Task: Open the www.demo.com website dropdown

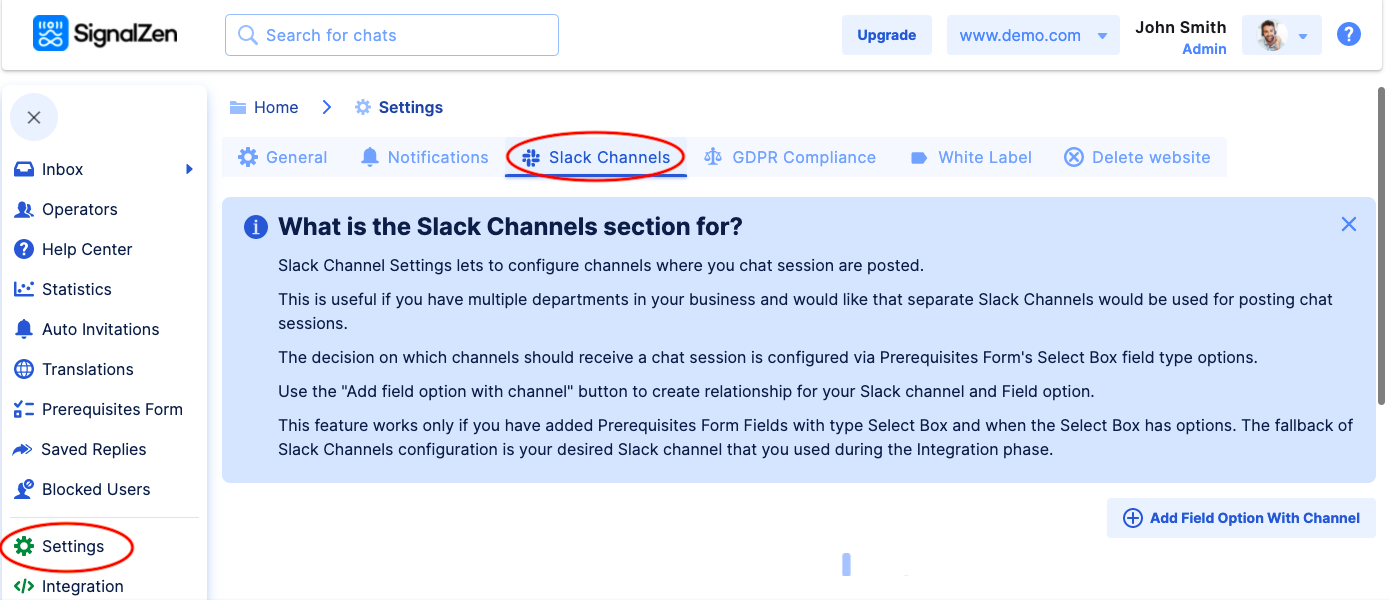Action: point(1032,36)
